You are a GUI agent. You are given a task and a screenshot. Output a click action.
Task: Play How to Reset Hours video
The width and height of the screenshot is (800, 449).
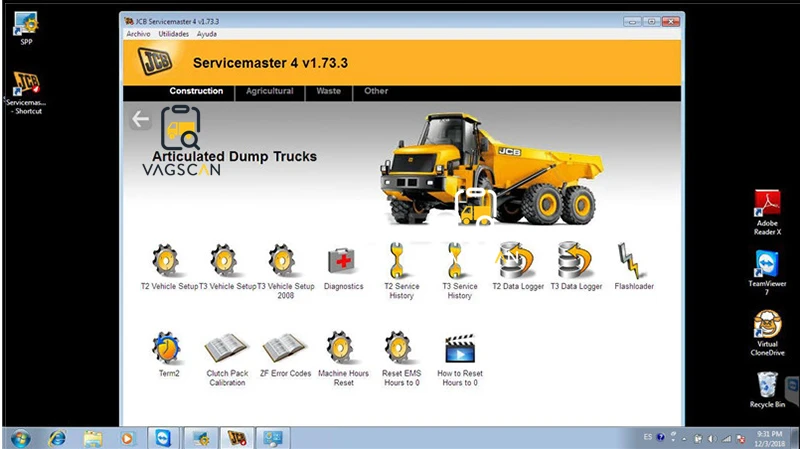[x=460, y=349]
